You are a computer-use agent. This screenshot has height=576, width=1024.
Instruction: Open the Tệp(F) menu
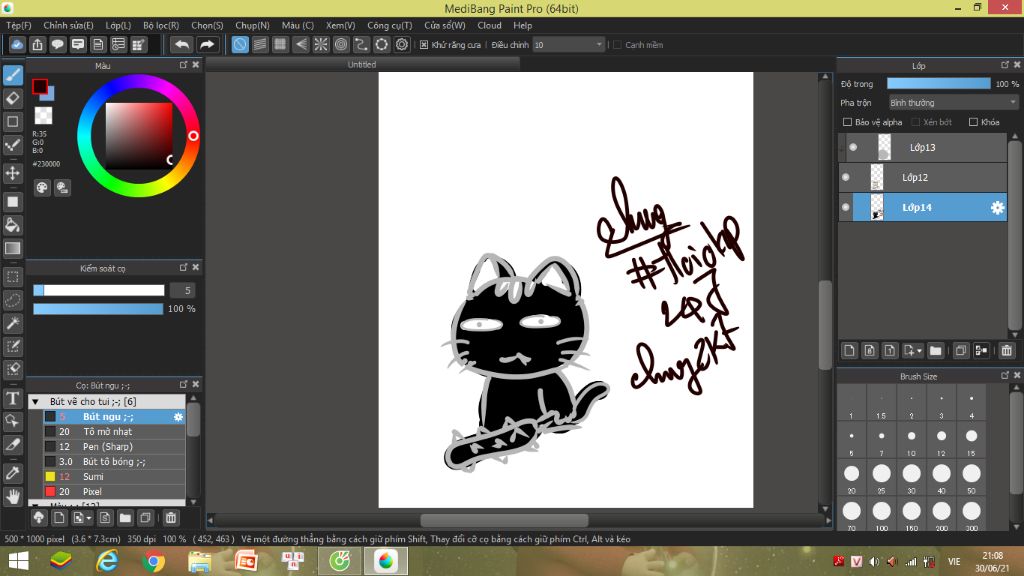(19, 25)
